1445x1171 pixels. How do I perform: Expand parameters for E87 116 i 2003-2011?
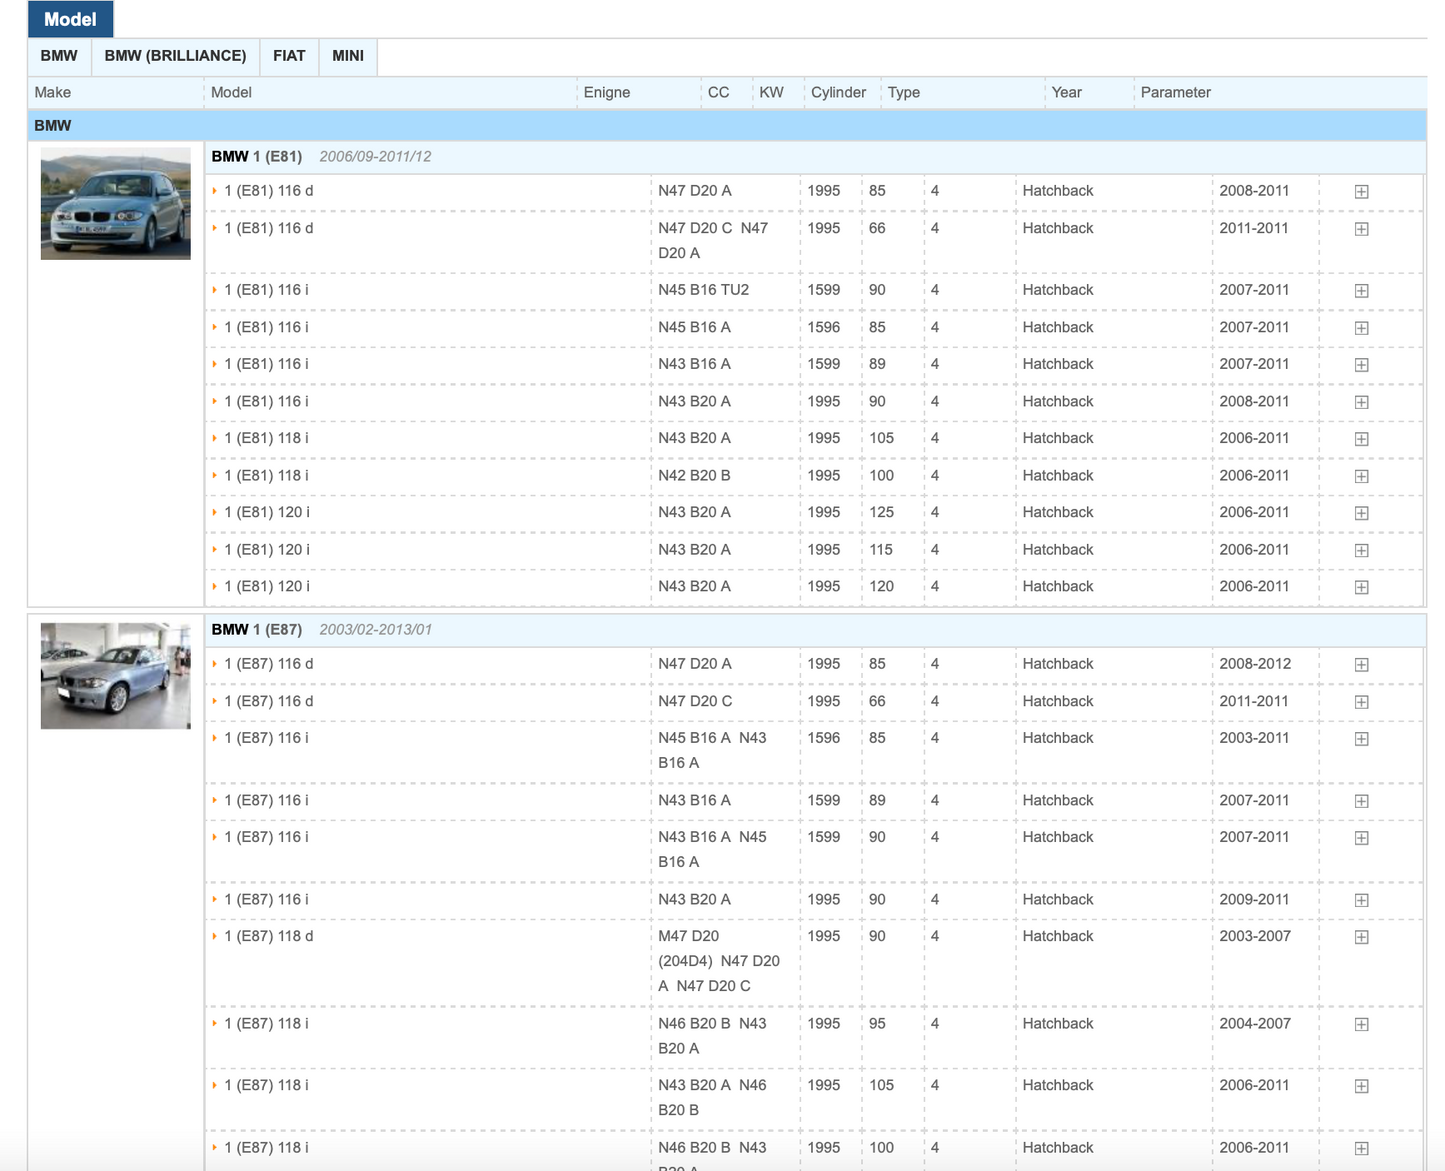click(1361, 739)
